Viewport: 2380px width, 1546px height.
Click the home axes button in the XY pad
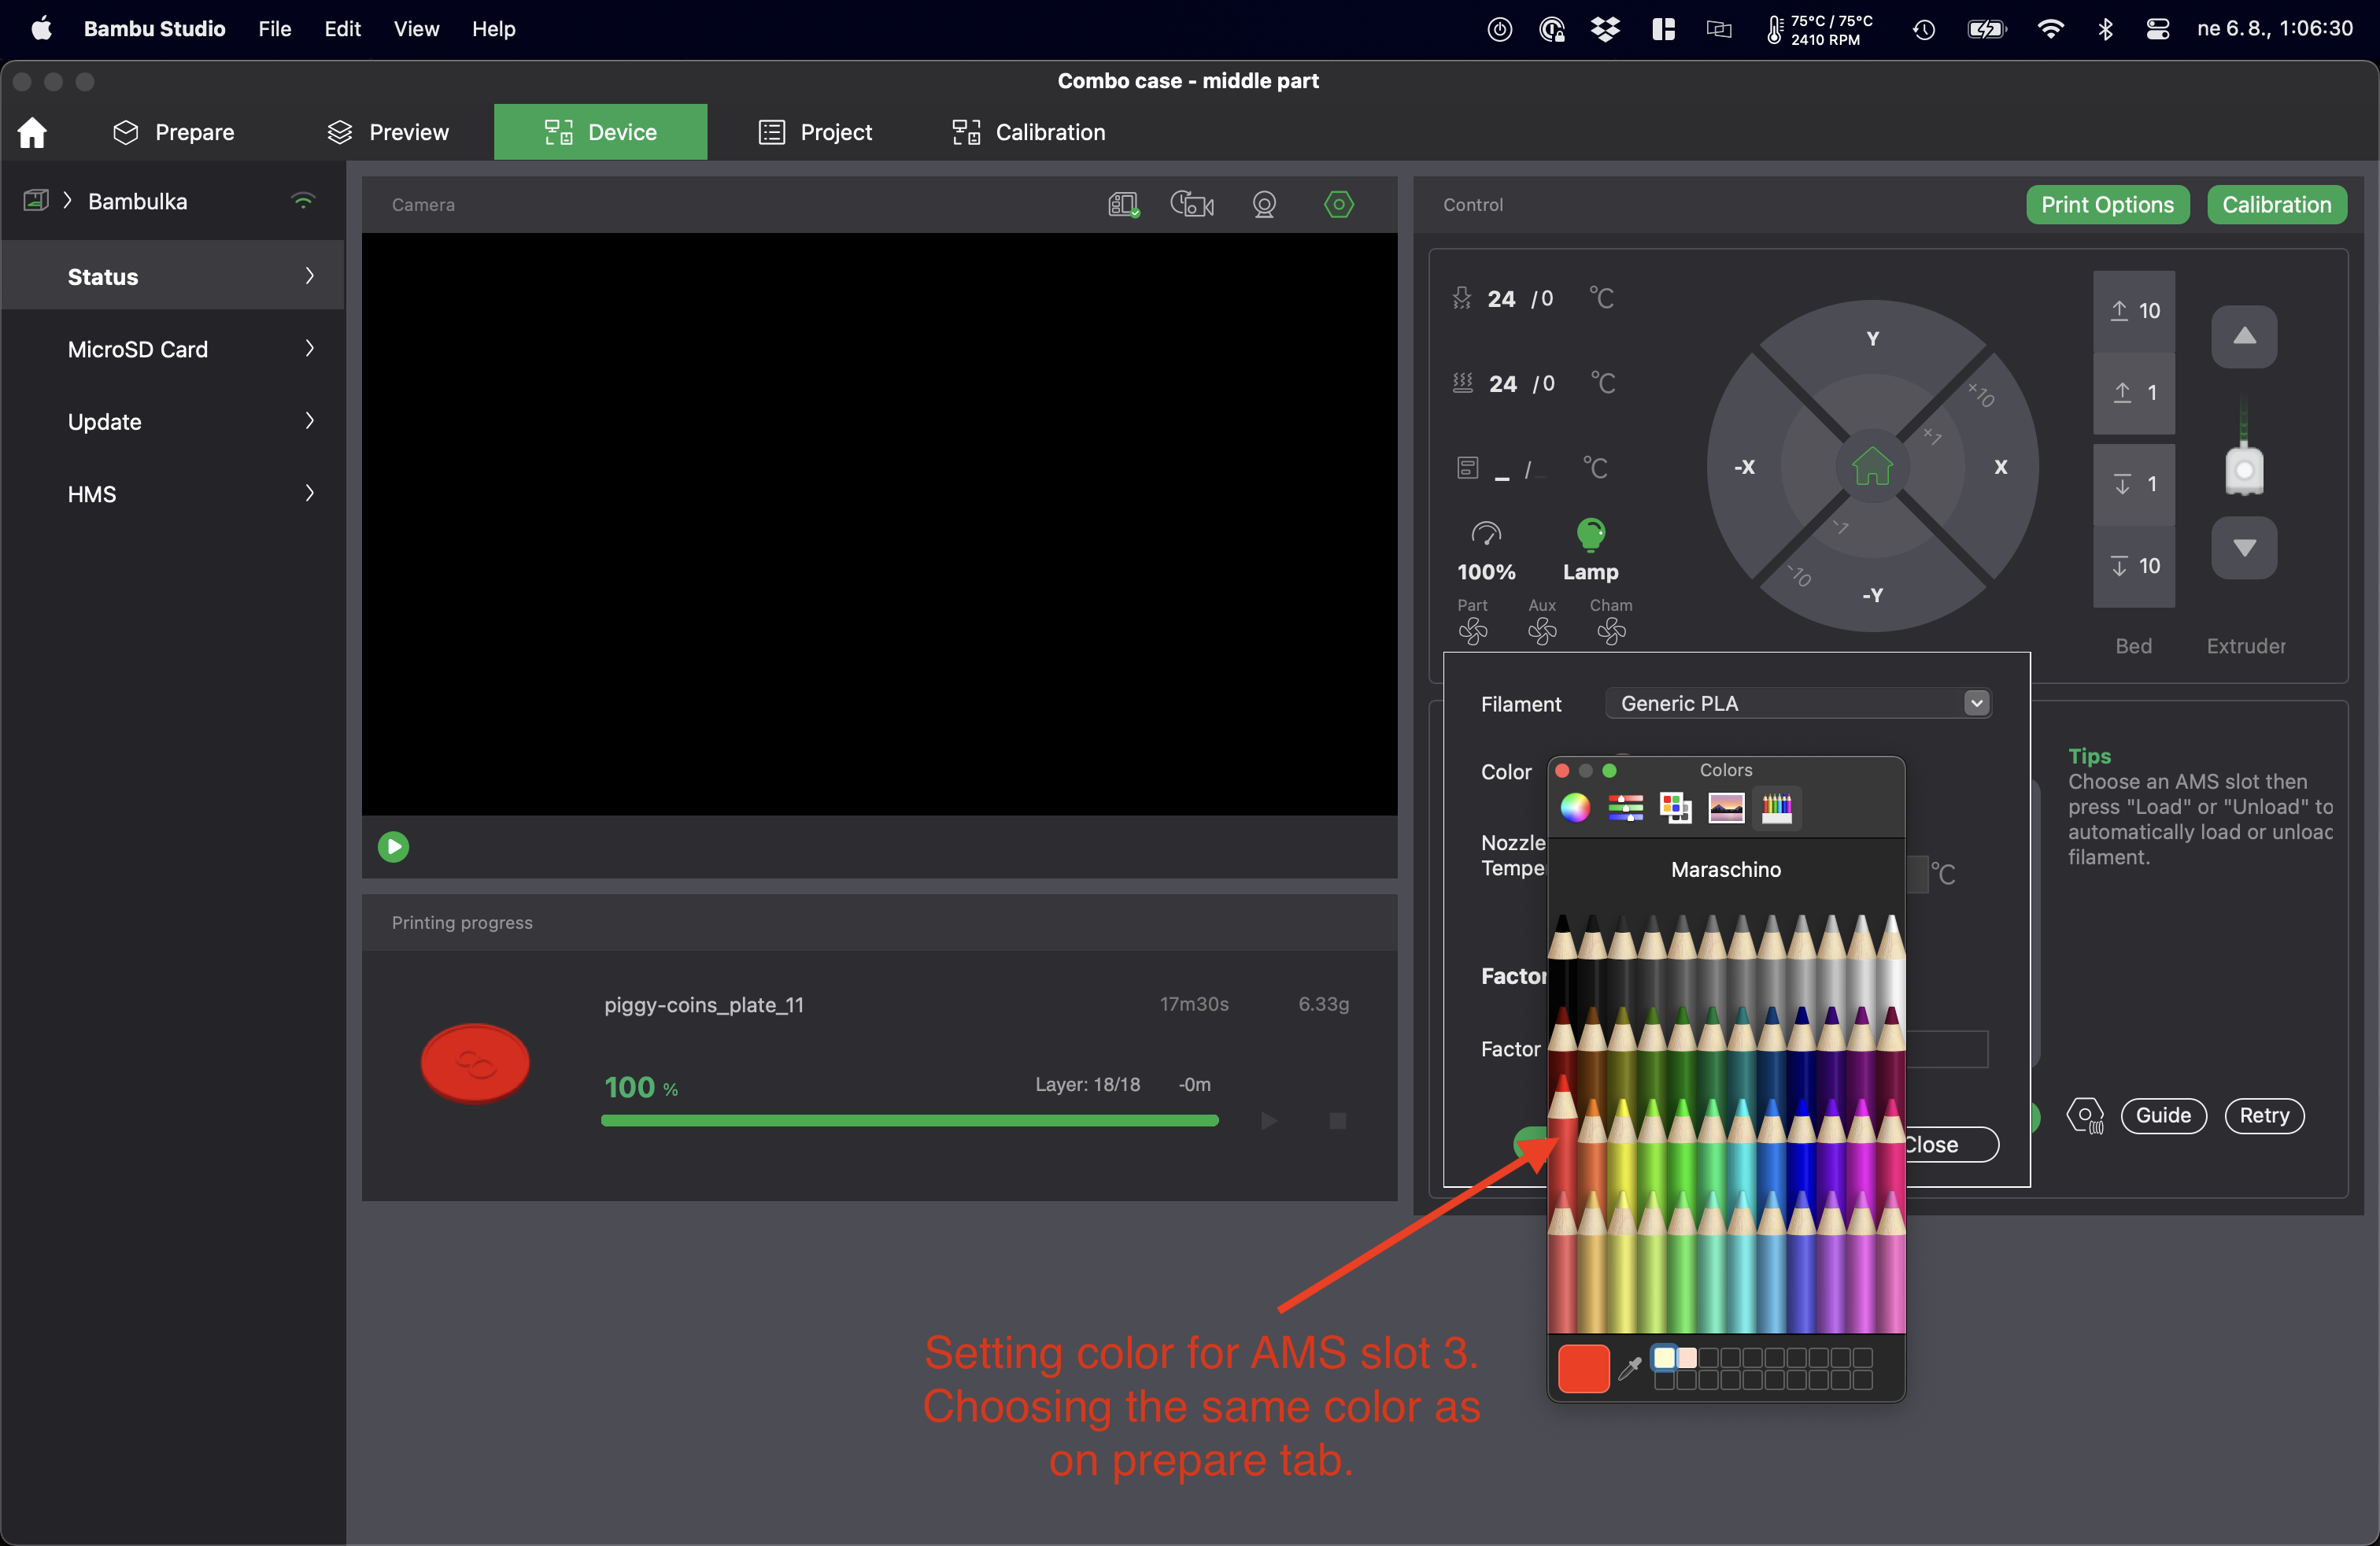pos(1871,466)
